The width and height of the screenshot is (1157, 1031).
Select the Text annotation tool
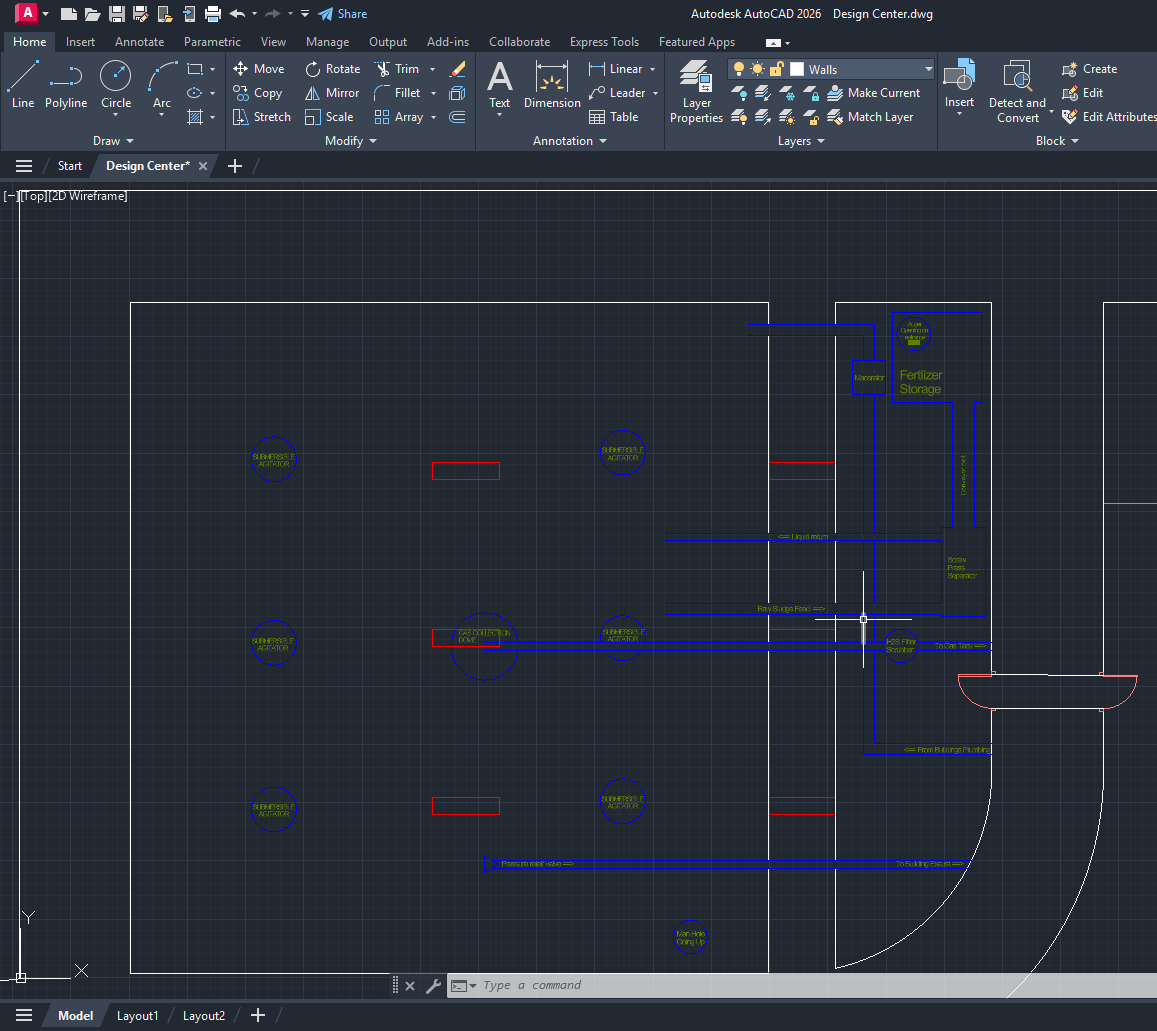coord(500,85)
